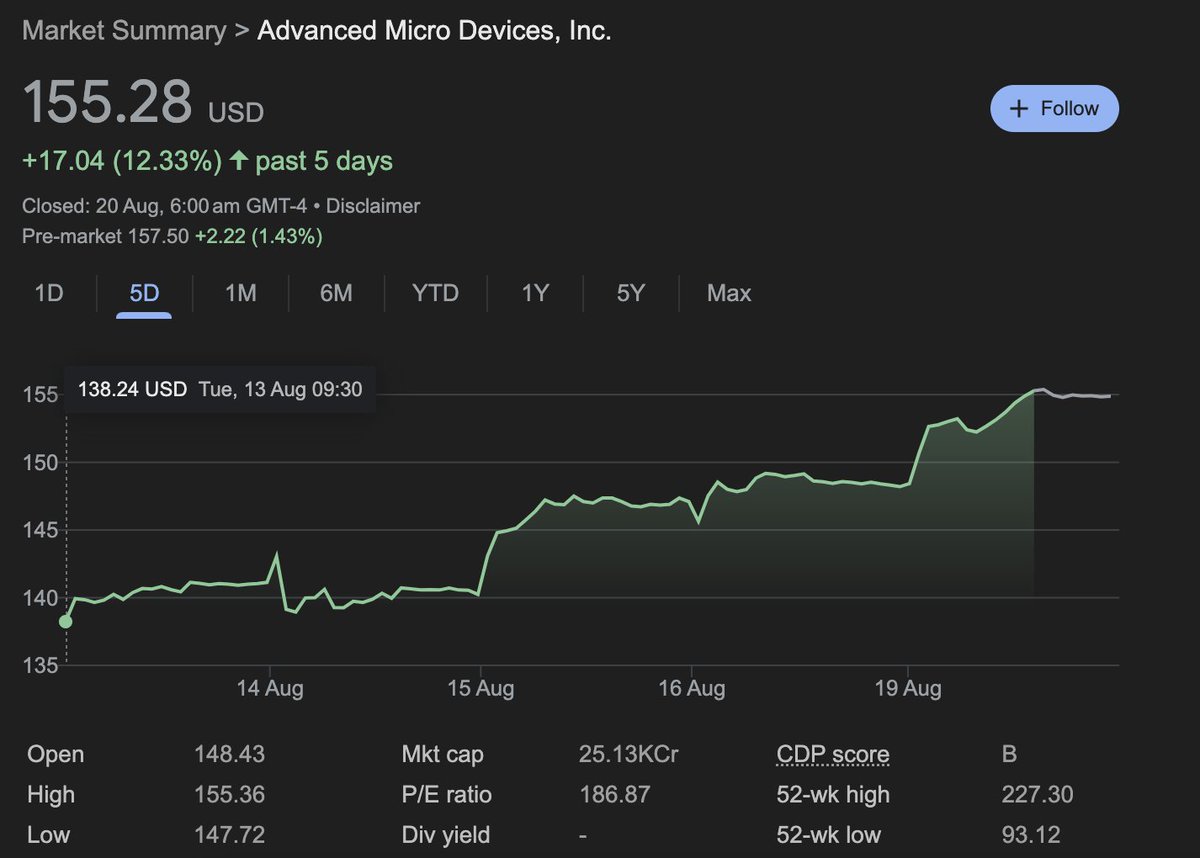Open the Disclaimer link
The image size is (1200, 858).
pos(373,206)
